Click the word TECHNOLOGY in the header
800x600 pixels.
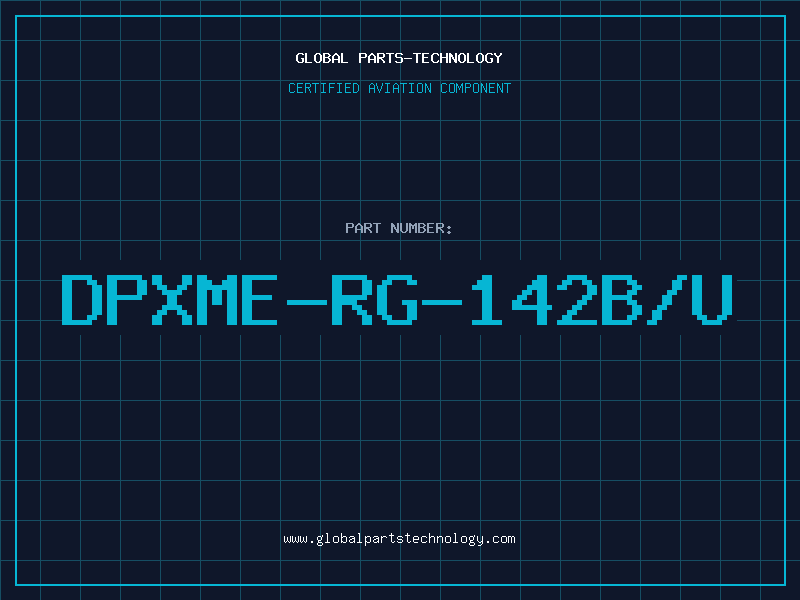coord(458,58)
